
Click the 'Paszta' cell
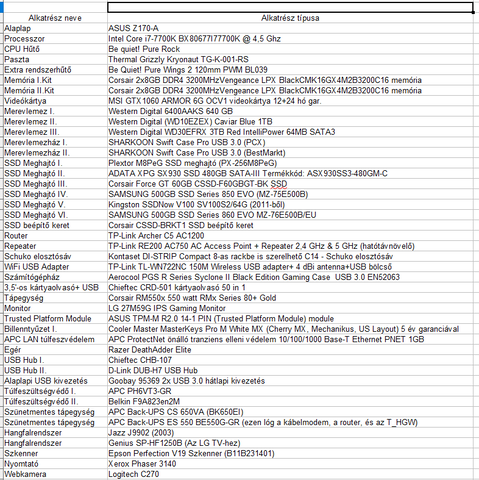point(55,59)
